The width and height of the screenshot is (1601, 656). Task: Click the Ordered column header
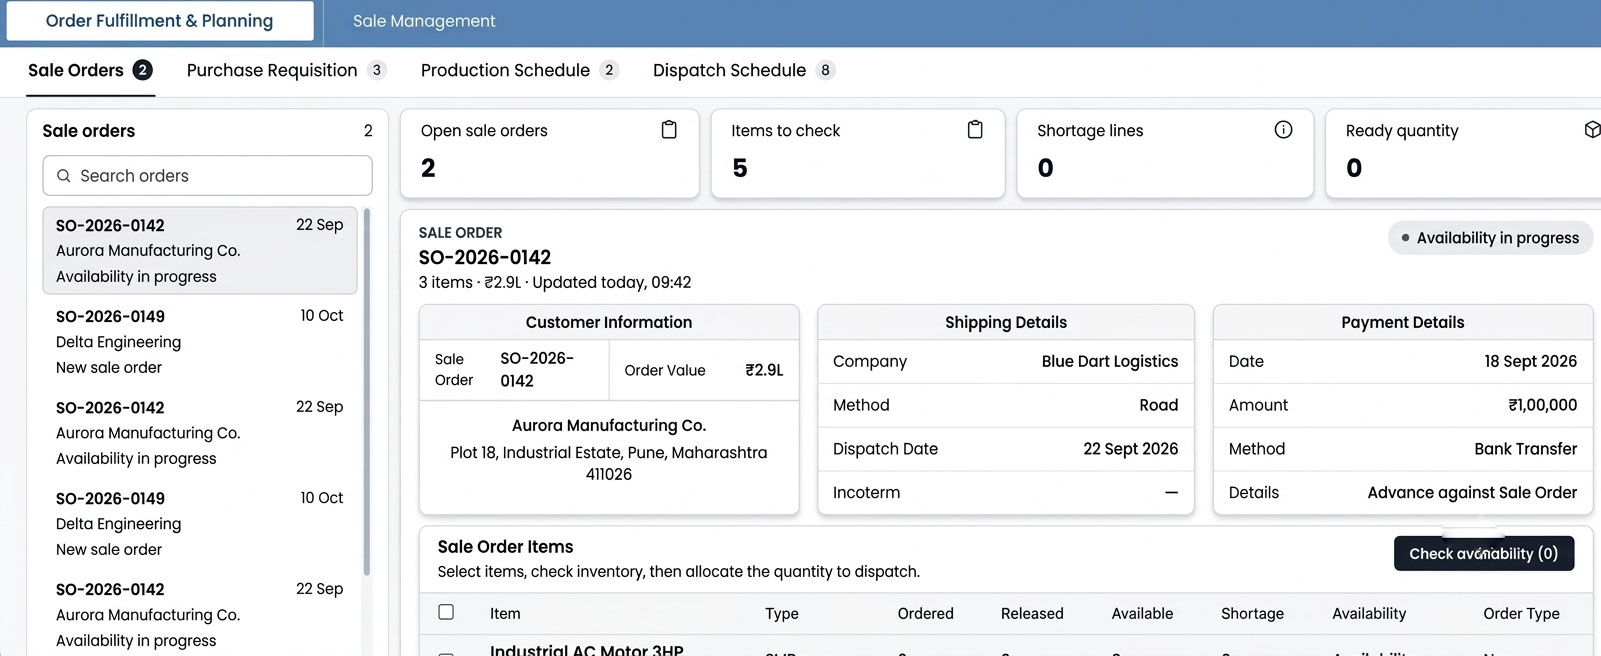coord(926,614)
